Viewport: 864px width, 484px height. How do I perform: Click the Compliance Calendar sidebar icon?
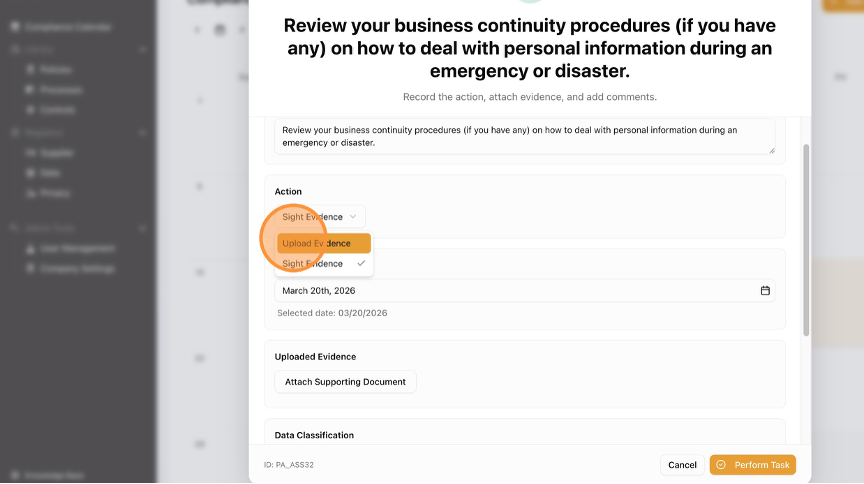click(16, 26)
